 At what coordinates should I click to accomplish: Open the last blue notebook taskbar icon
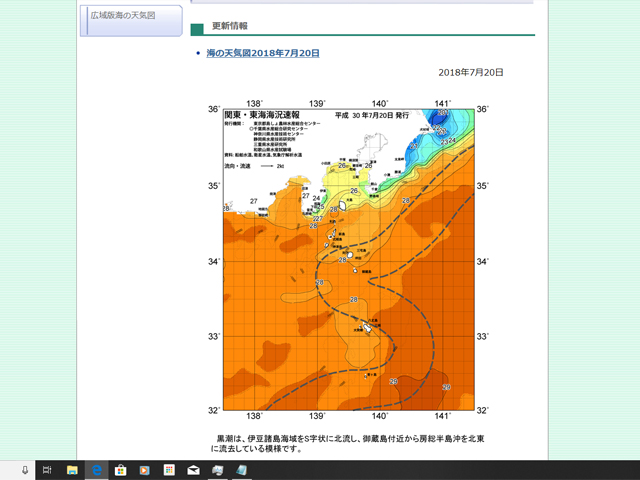tap(242, 469)
